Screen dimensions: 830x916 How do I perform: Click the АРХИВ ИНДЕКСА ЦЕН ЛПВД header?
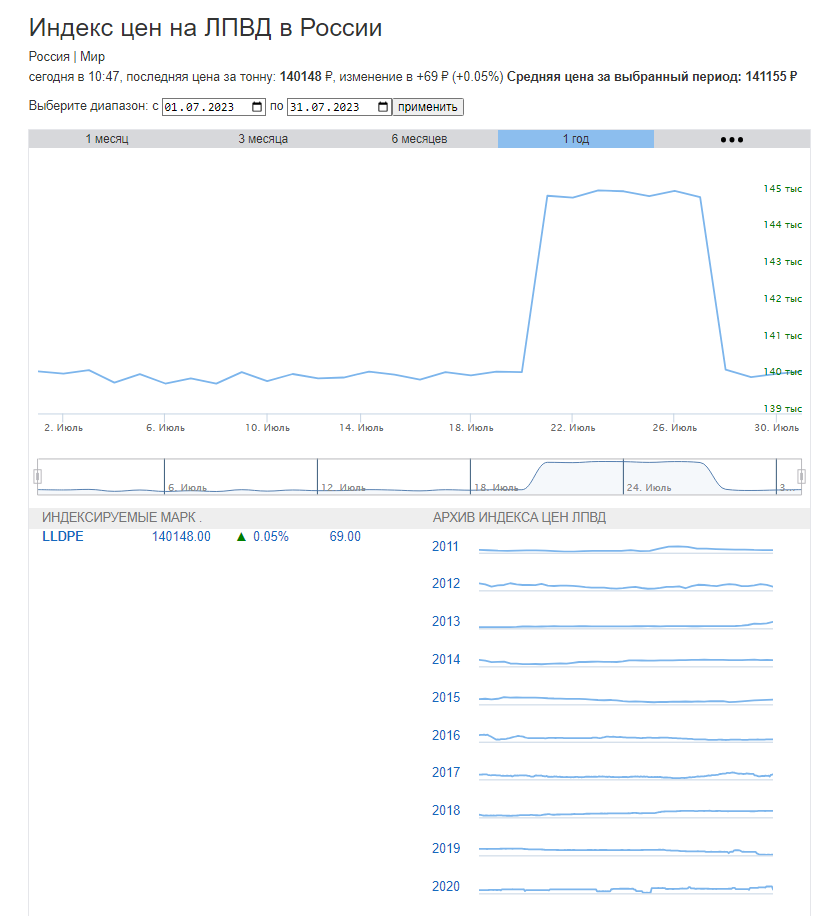(519, 518)
